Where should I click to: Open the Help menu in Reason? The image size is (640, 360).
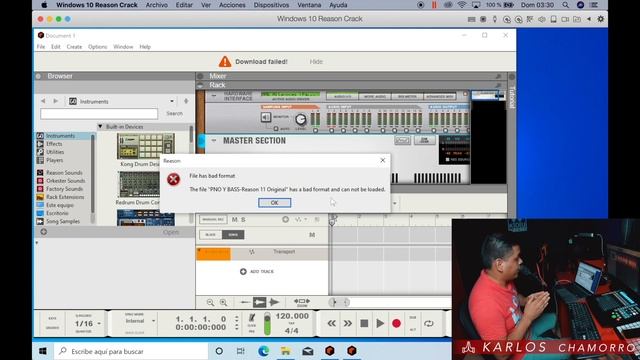tap(145, 47)
